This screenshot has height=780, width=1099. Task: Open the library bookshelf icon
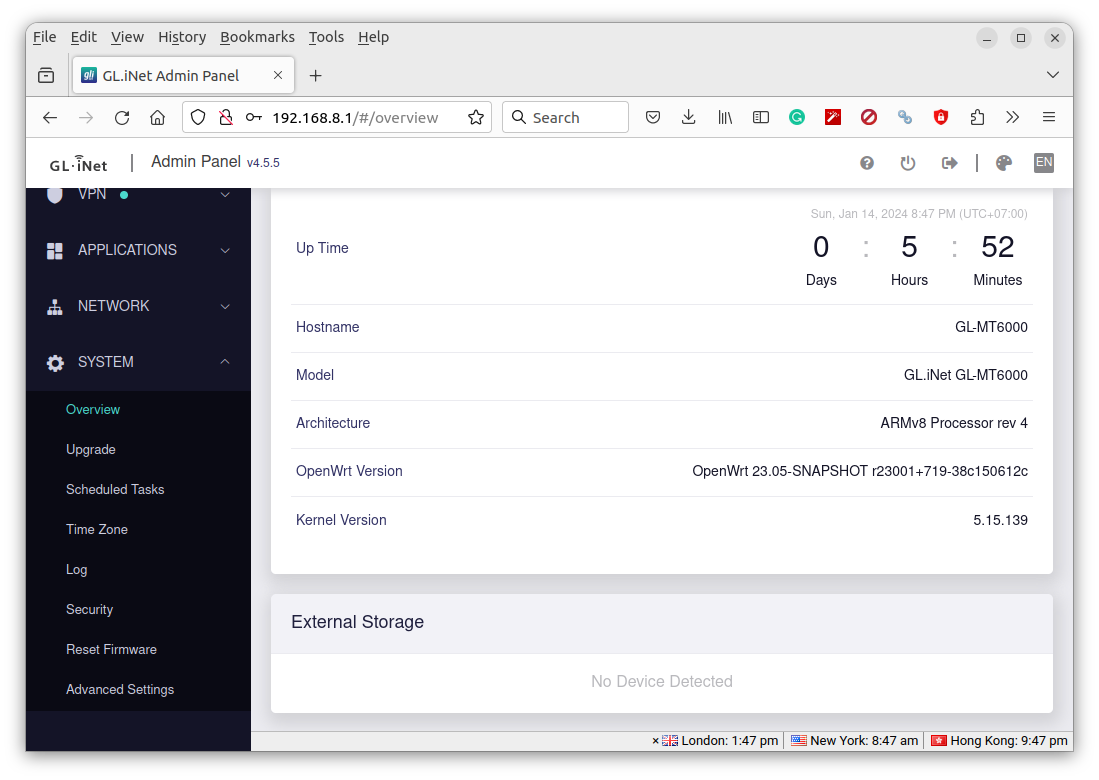pos(725,118)
